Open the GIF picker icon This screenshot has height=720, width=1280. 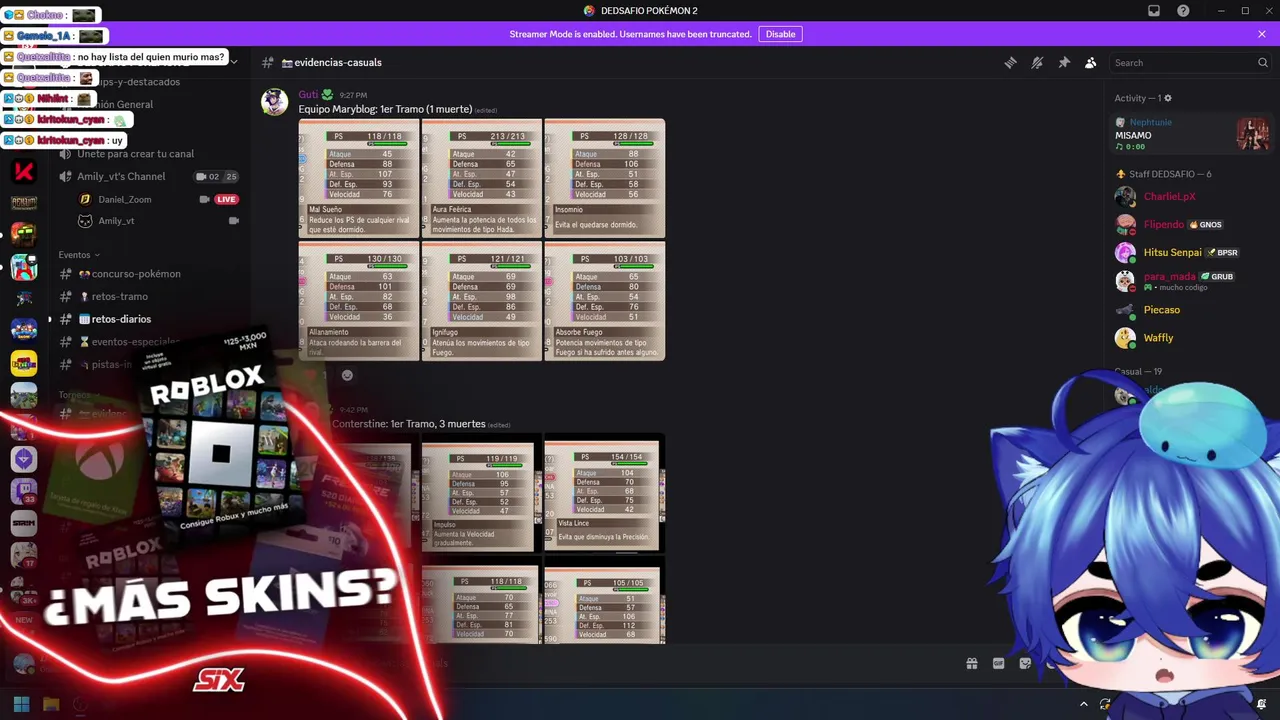[x=998, y=663]
